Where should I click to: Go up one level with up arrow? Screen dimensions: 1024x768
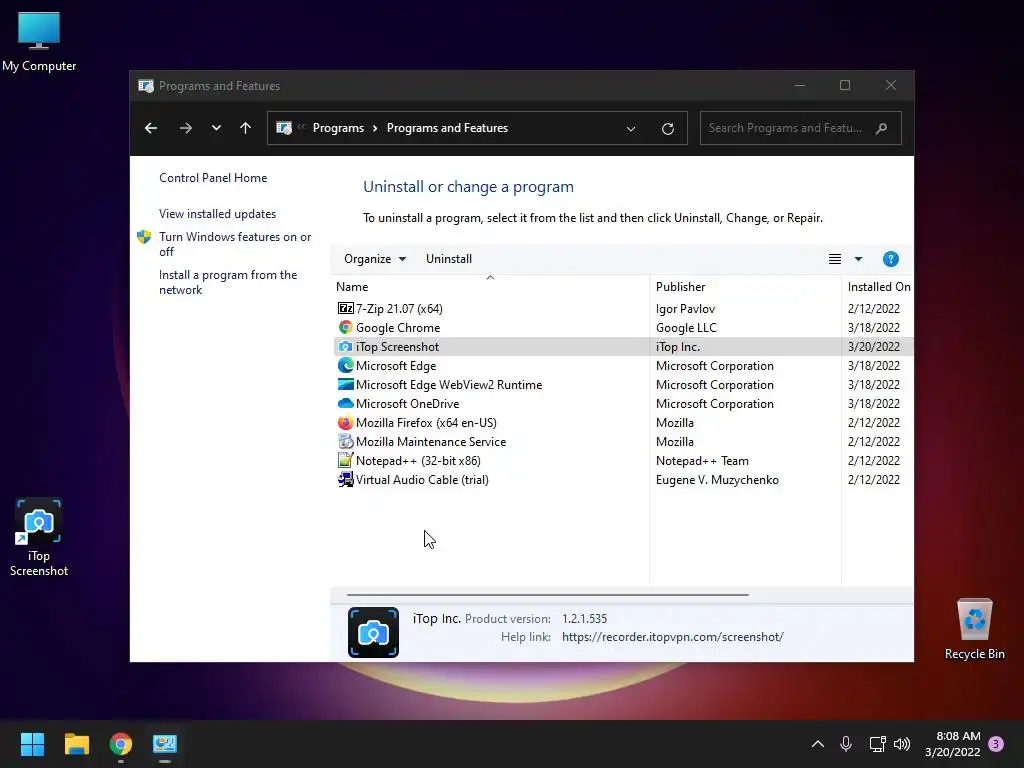tap(246, 128)
